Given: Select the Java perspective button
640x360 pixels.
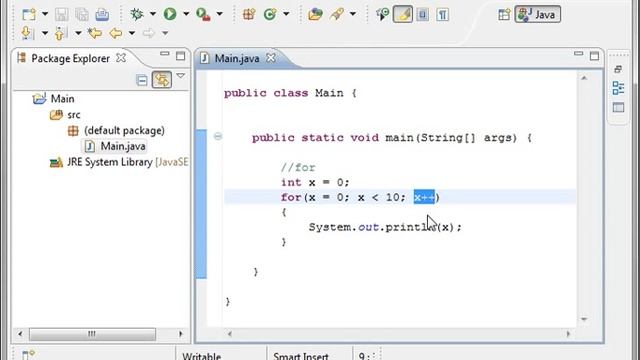Looking at the screenshot, I should coord(538,15).
